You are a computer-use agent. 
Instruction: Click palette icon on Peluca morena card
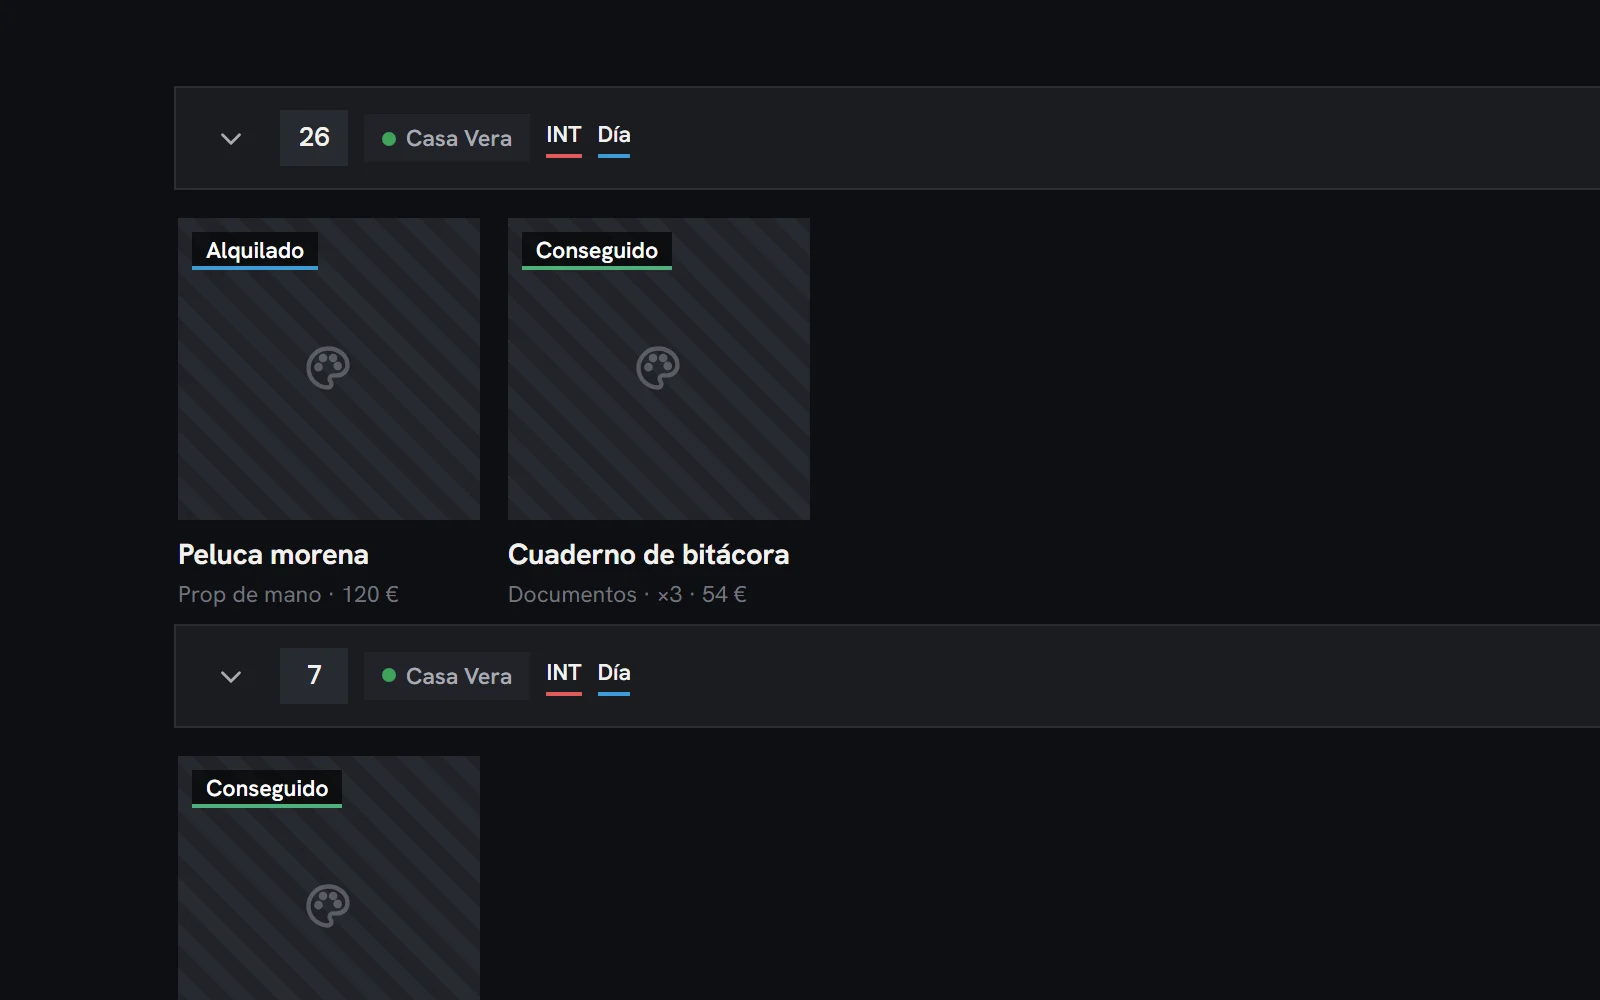[328, 368]
